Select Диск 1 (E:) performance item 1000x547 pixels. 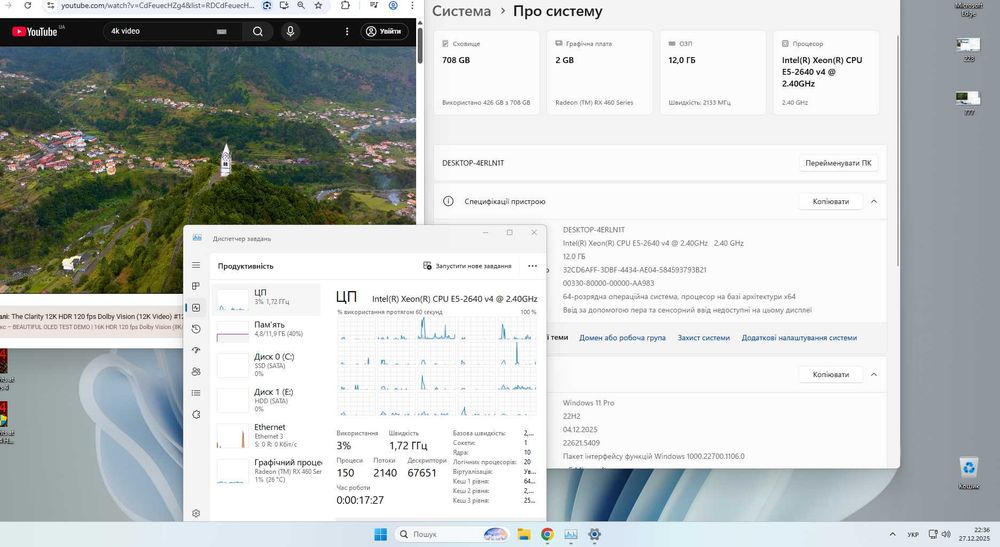click(266, 400)
